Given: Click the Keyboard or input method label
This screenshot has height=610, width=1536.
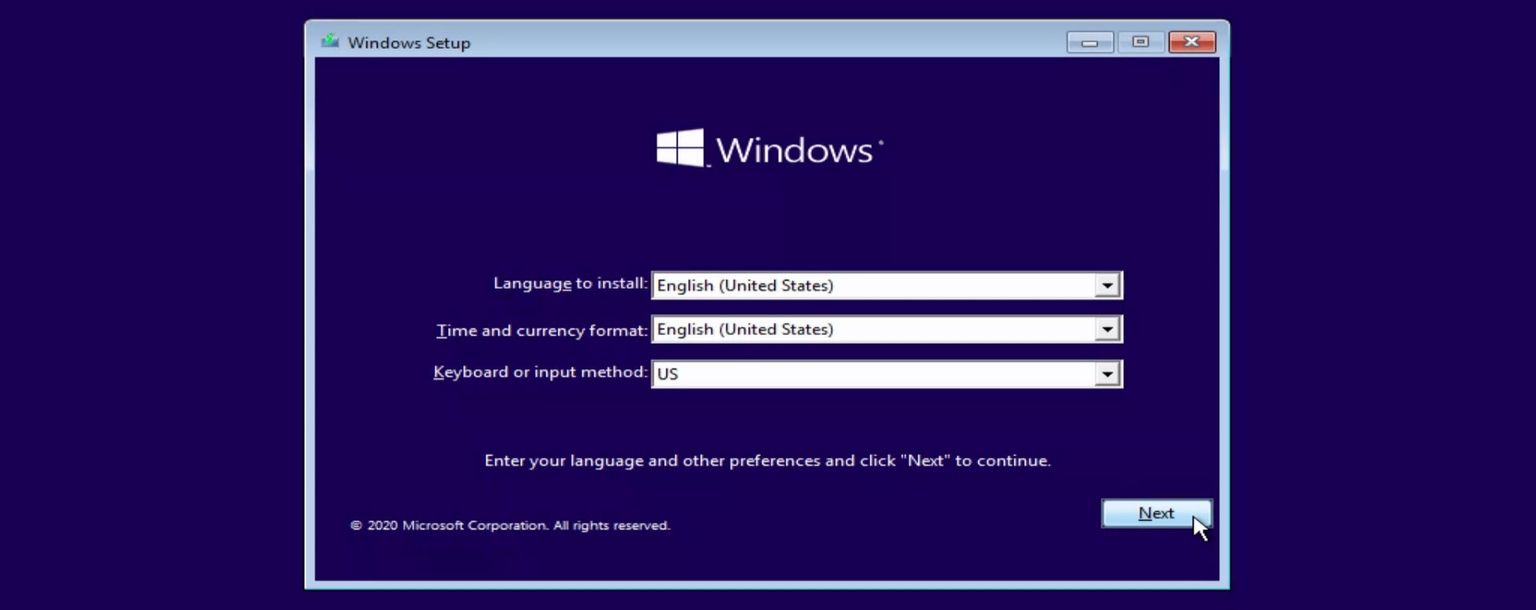Looking at the screenshot, I should (540, 371).
